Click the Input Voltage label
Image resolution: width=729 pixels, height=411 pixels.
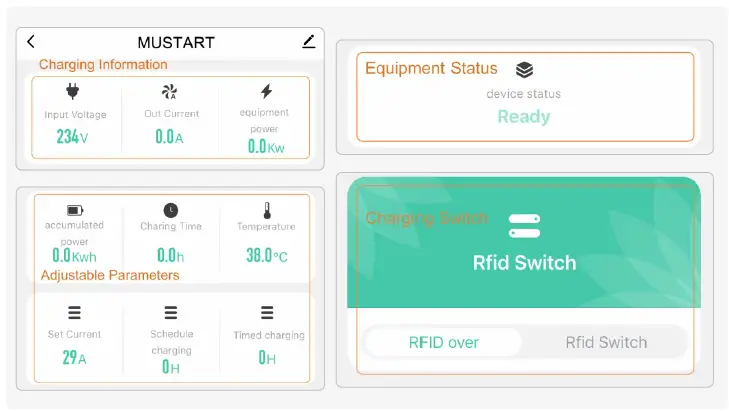tap(75, 115)
